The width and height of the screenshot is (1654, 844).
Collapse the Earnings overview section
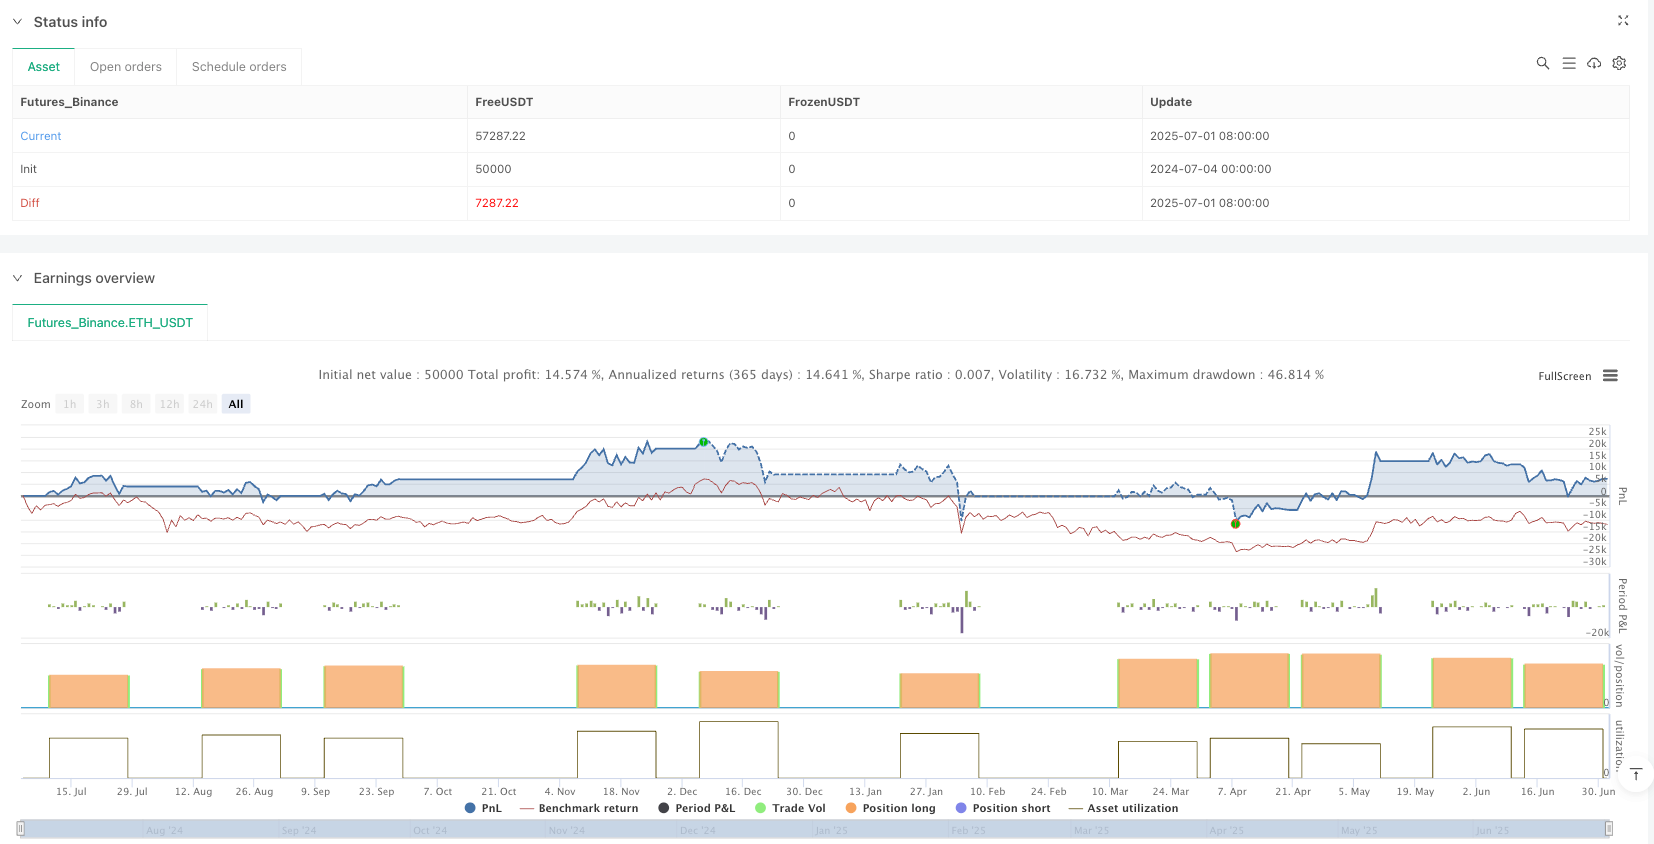point(17,278)
